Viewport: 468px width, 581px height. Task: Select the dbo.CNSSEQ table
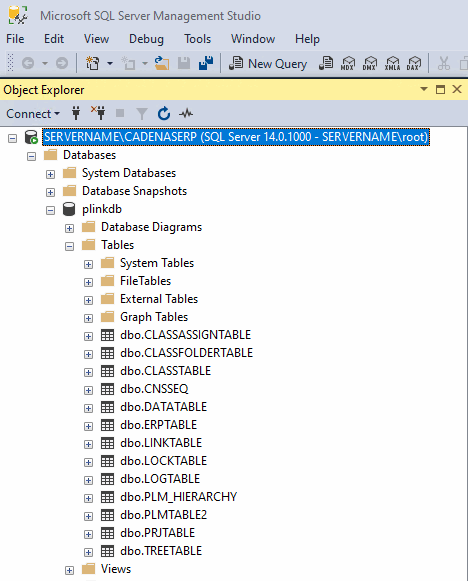coord(154,389)
